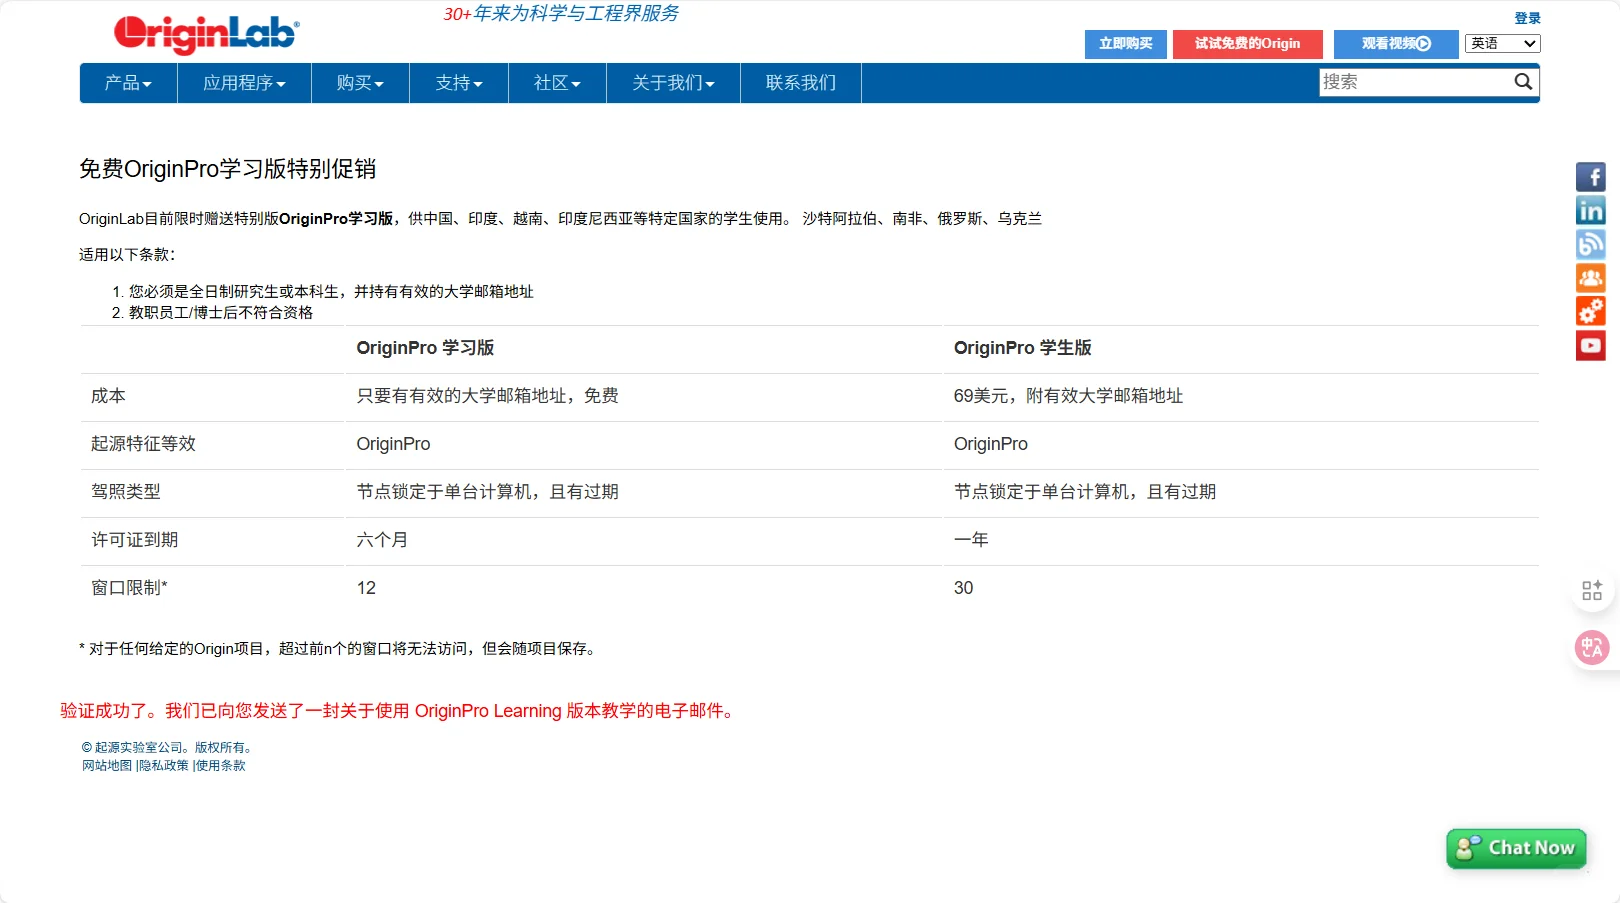Open the Chat Now widget
Viewport: 1620px width, 903px height.
1515,847
